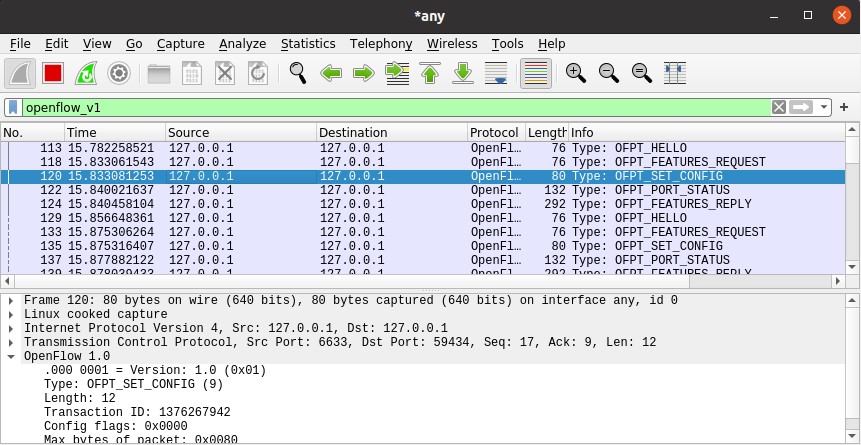Select packet 124 OFPT_FEATURES_REPLY row

[422, 204]
